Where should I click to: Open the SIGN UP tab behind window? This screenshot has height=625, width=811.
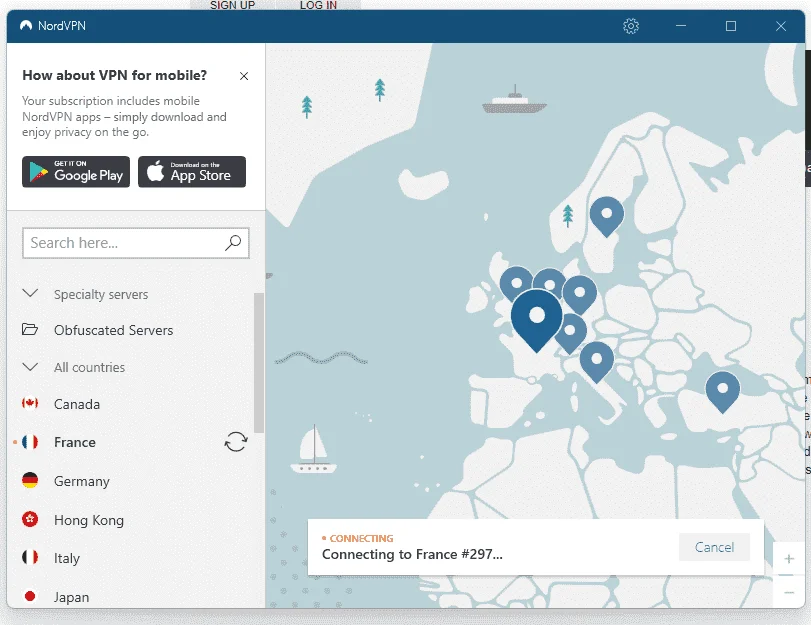[x=233, y=5]
